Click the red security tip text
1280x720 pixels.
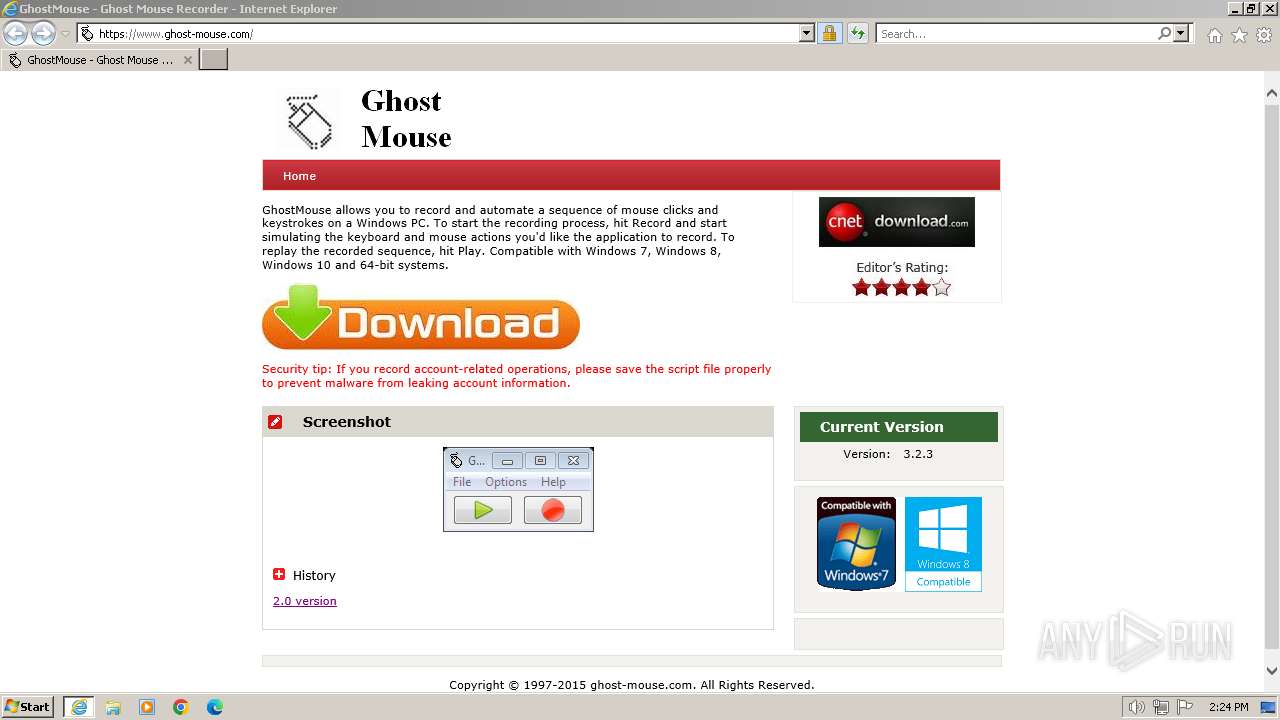tap(517, 376)
